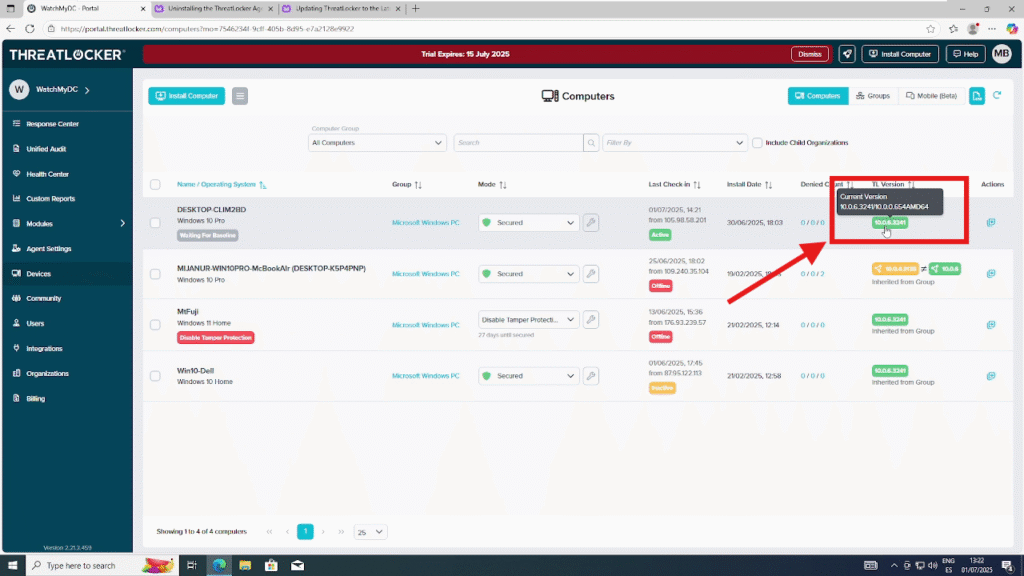
Task: Click the export icon beside Mobile tab
Action: point(977,96)
